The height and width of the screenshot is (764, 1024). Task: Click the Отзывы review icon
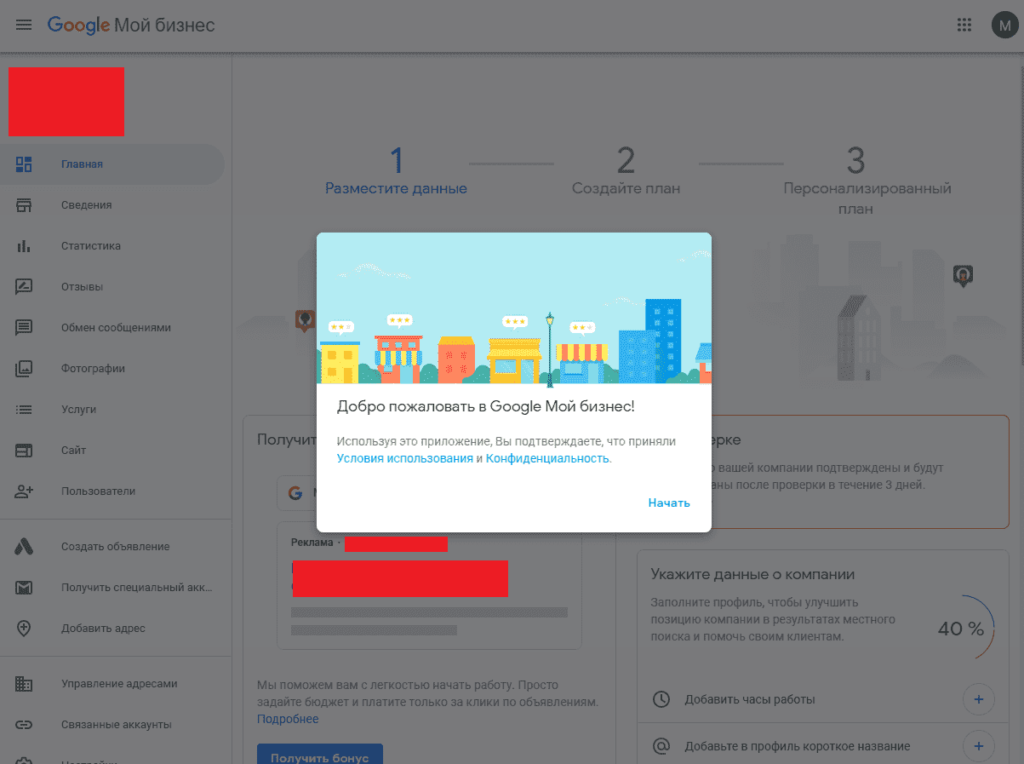point(24,287)
